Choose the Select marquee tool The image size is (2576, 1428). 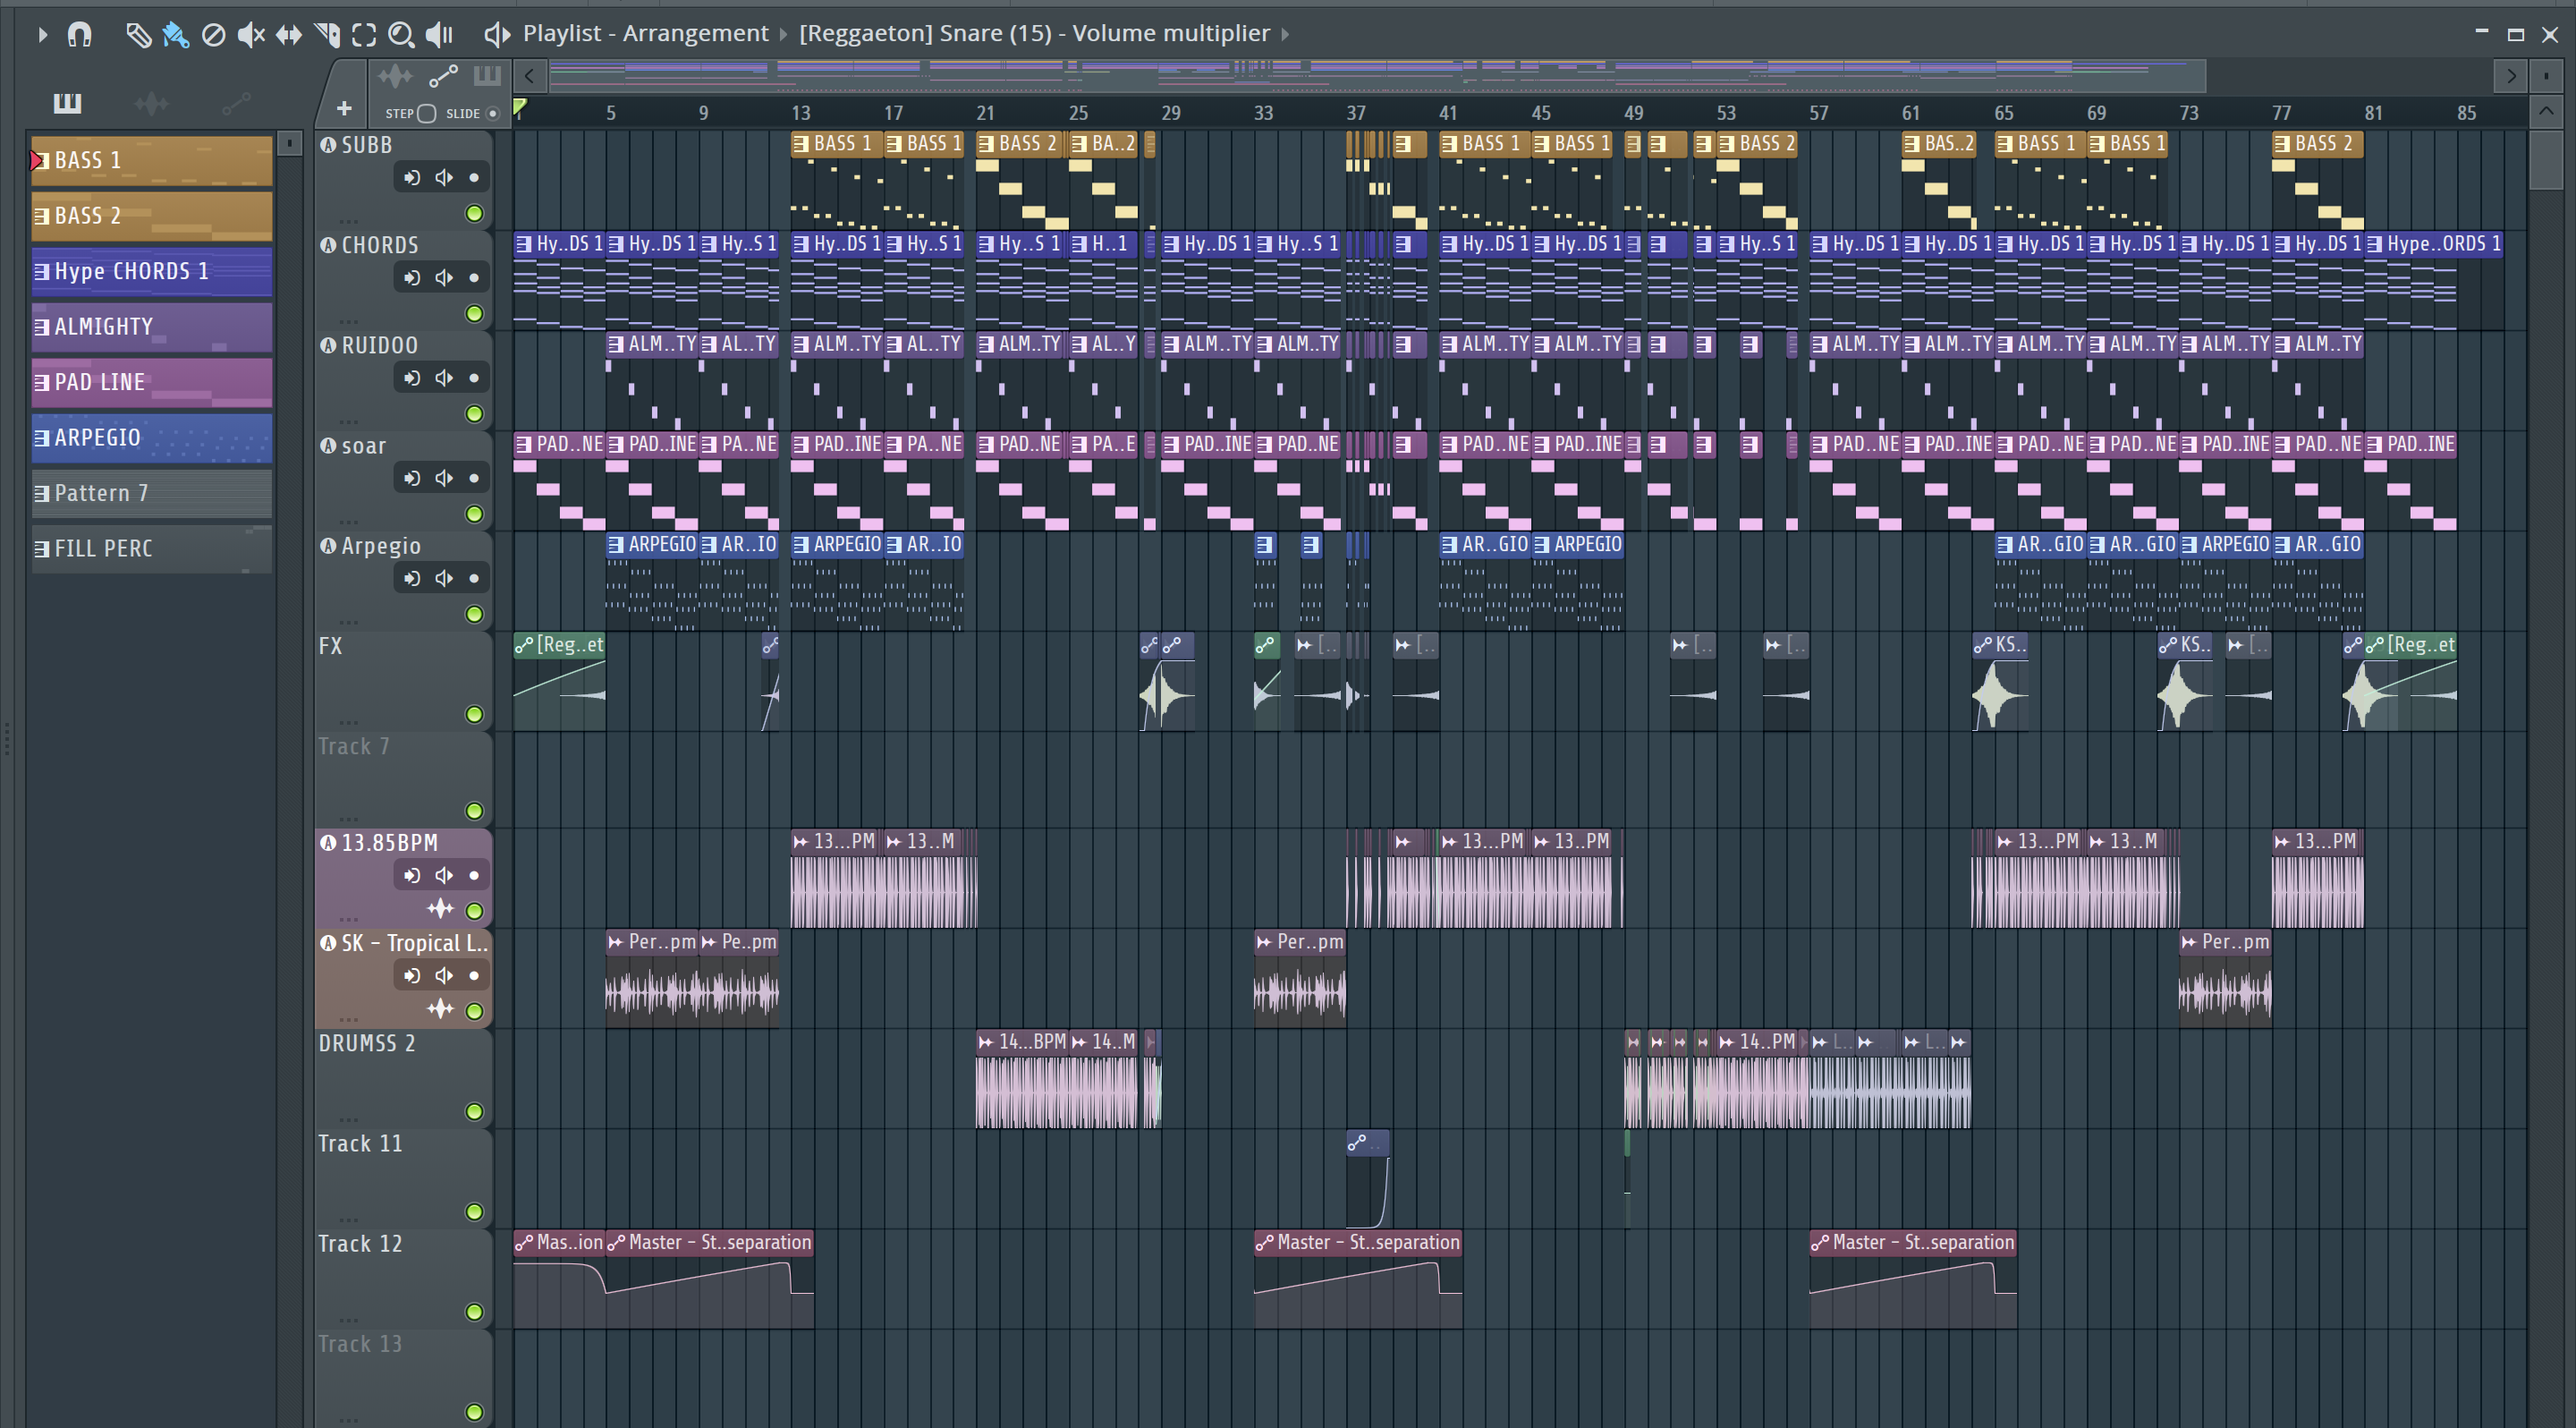(364, 35)
